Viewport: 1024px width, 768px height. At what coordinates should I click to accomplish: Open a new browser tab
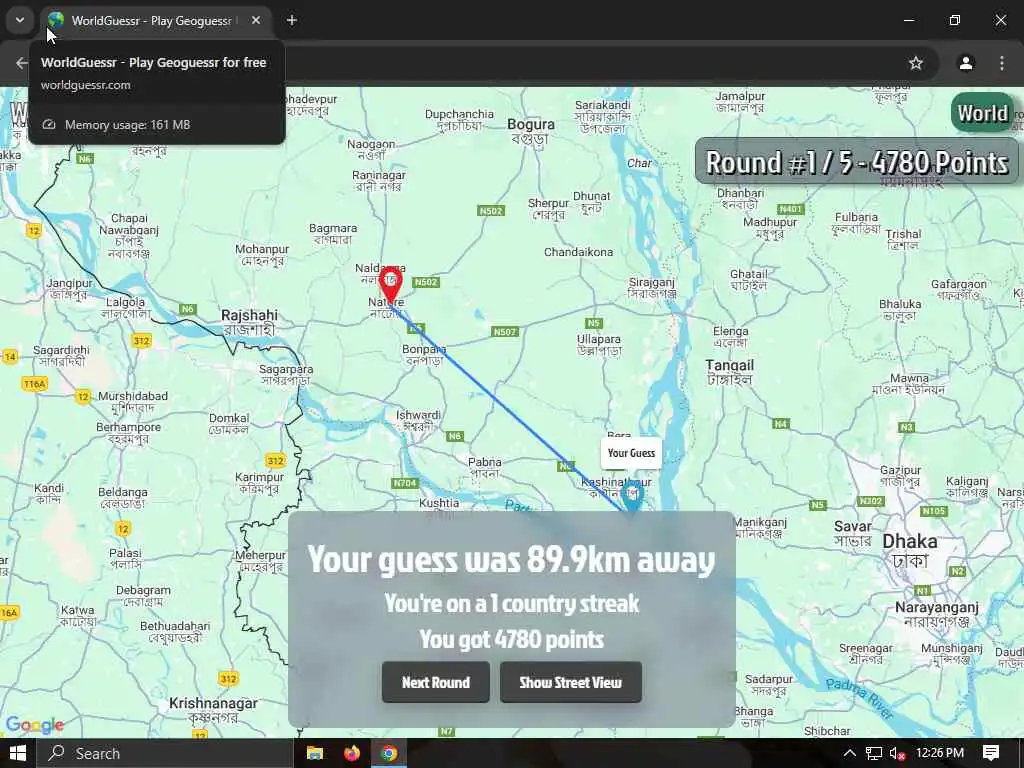click(x=292, y=20)
